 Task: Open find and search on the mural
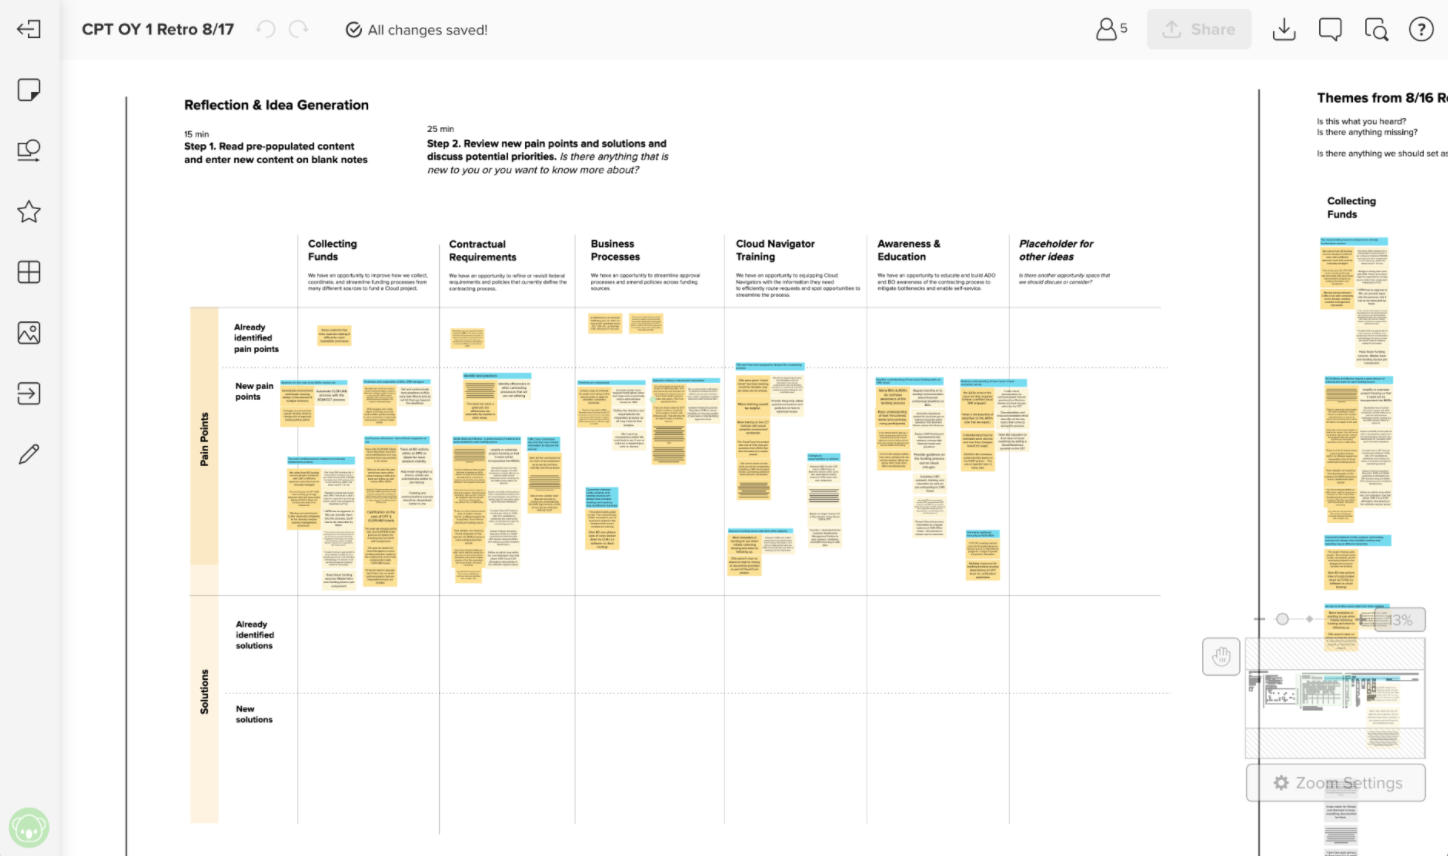click(1376, 29)
